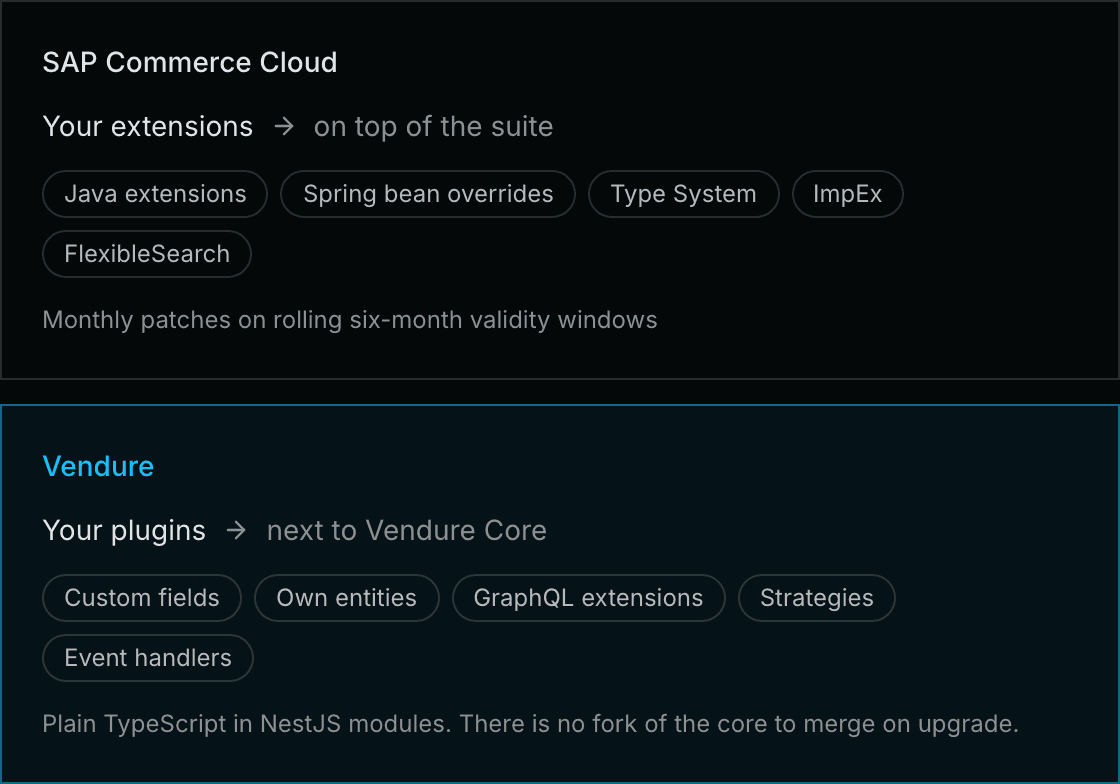Click the ImpEx chip
1120x784 pixels.
point(848,194)
